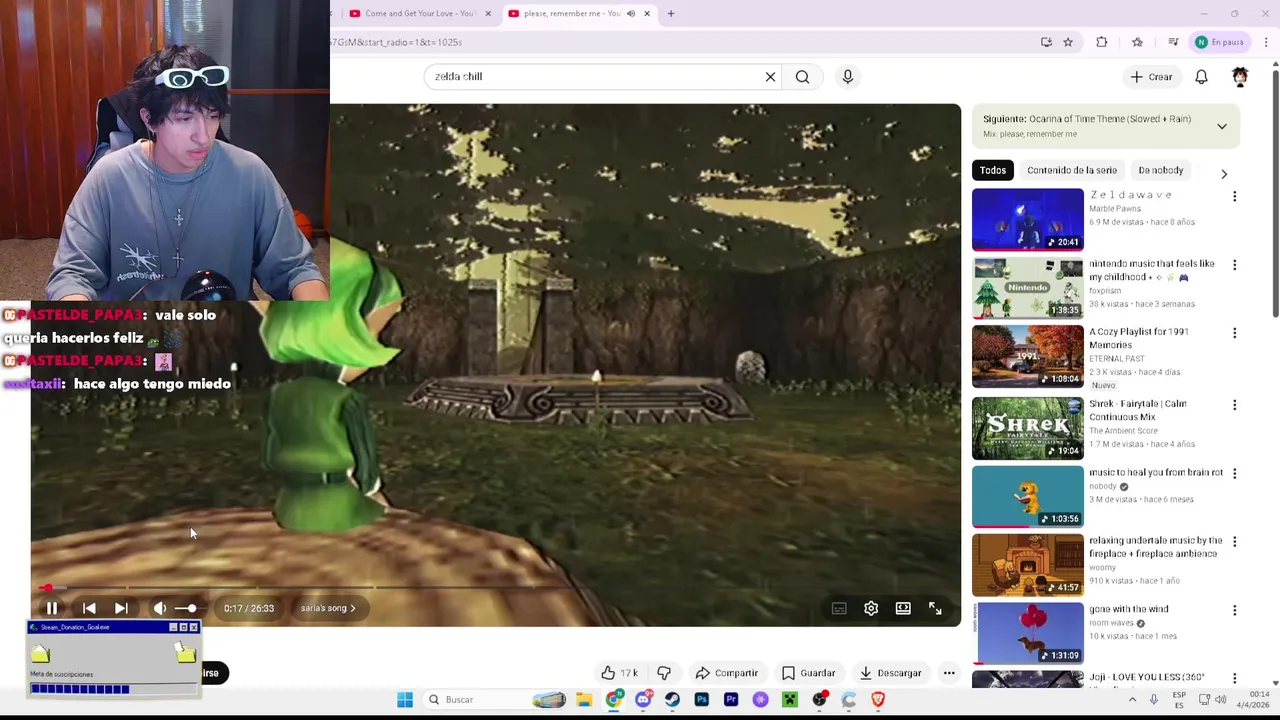Like the video with 17 k likes
This screenshot has width=1280, height=720.
pyautogui.click(x=619, y=673)
